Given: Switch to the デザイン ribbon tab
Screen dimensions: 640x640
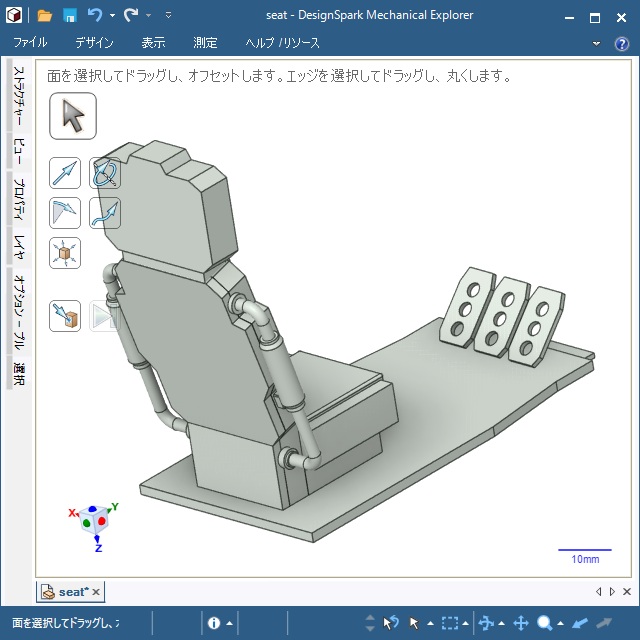Looking at the screenshot, I should coord(94,43).
